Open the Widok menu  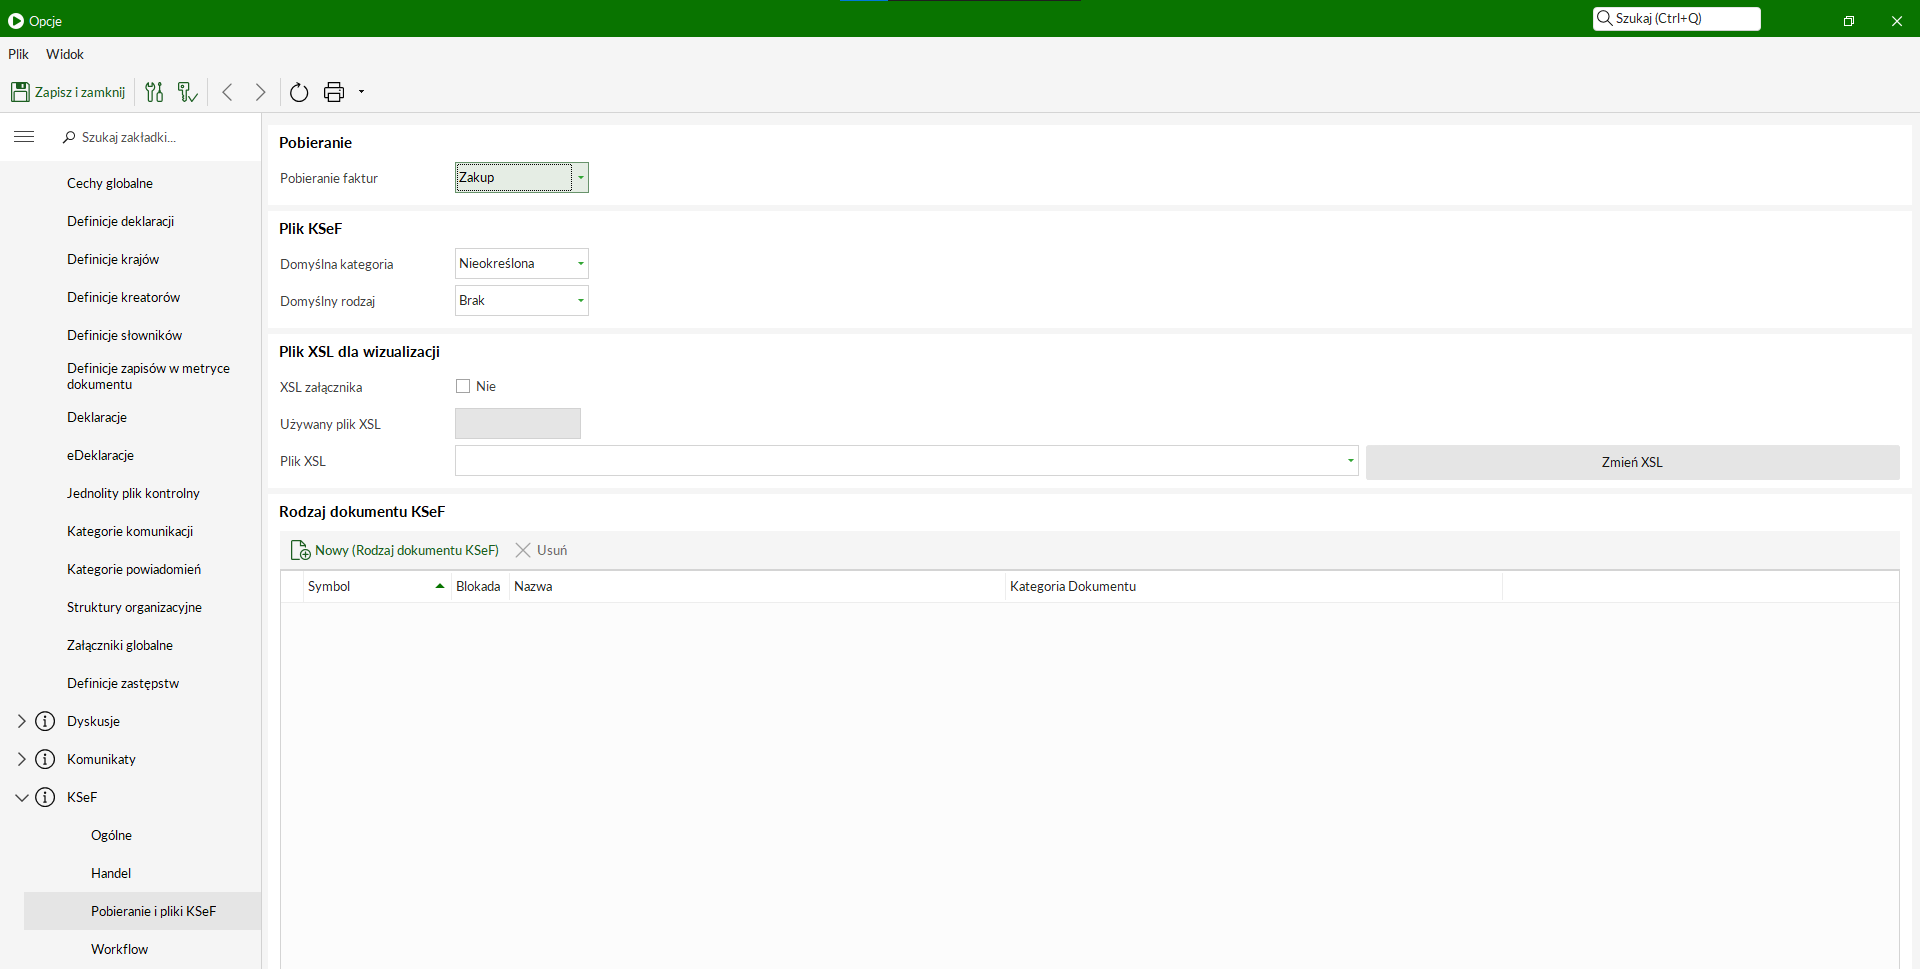[x=65, y=54]
